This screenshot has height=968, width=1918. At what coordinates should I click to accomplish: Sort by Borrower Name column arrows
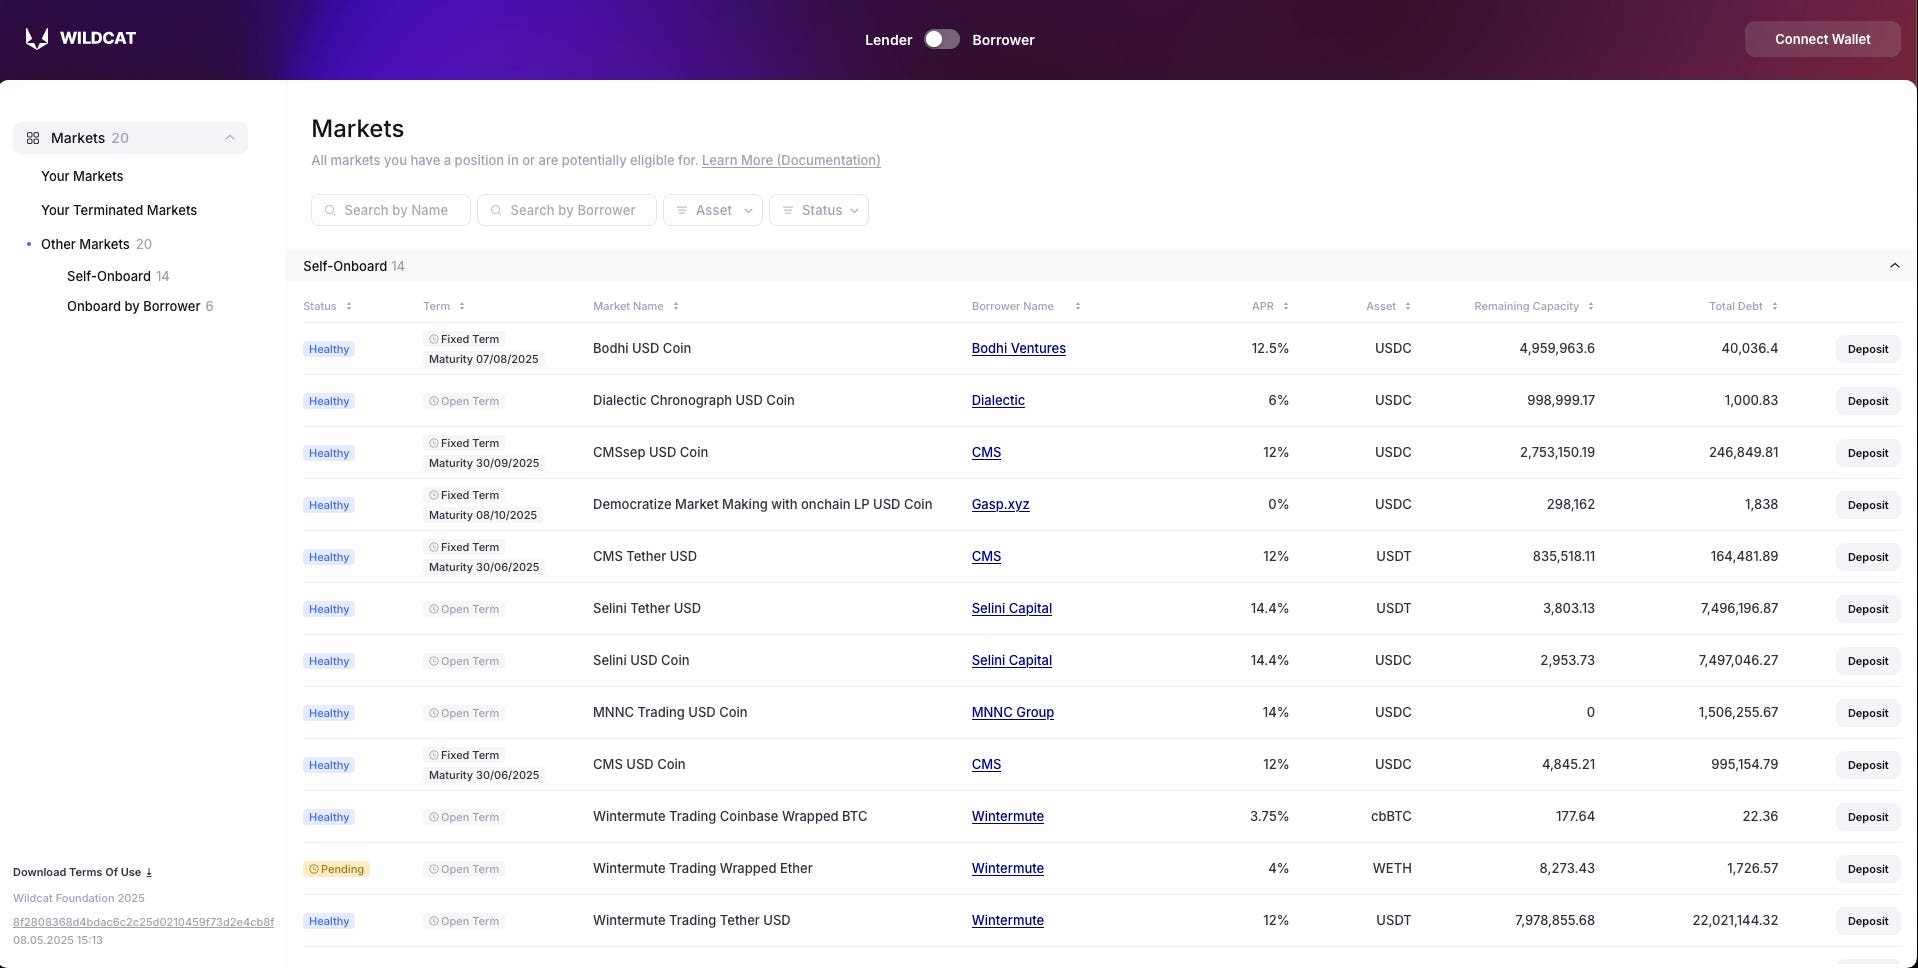1078,306
